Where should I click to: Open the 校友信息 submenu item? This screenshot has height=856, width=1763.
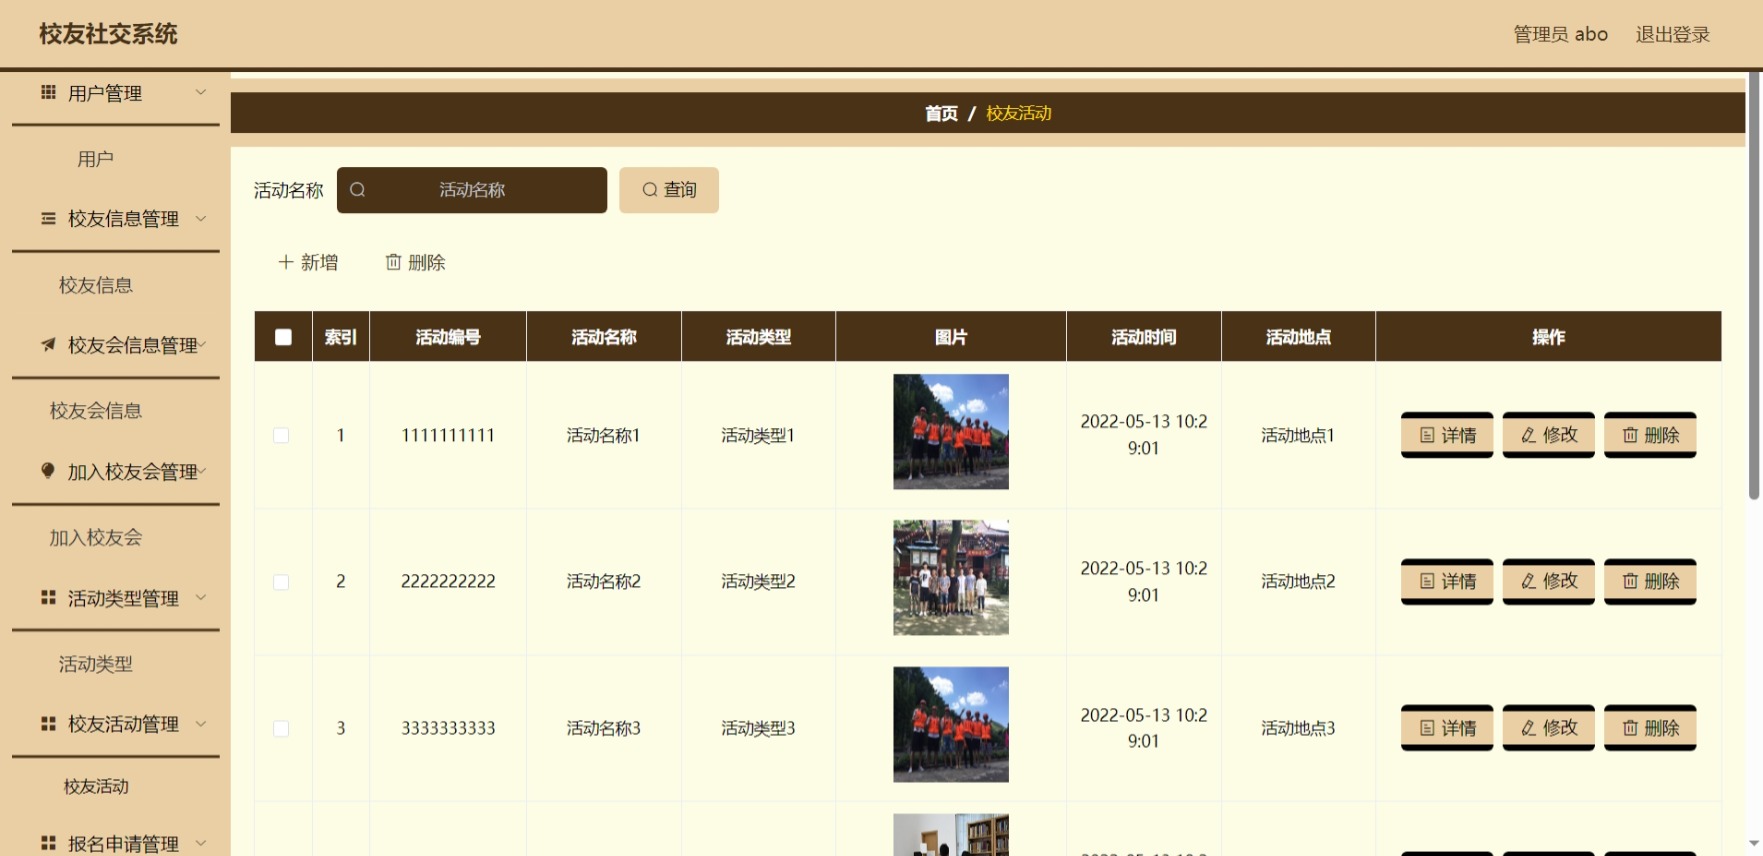96,285
